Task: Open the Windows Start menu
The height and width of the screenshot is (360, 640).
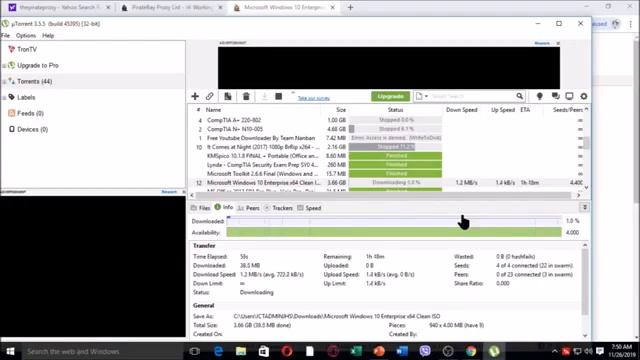Action: coord(11,351)
